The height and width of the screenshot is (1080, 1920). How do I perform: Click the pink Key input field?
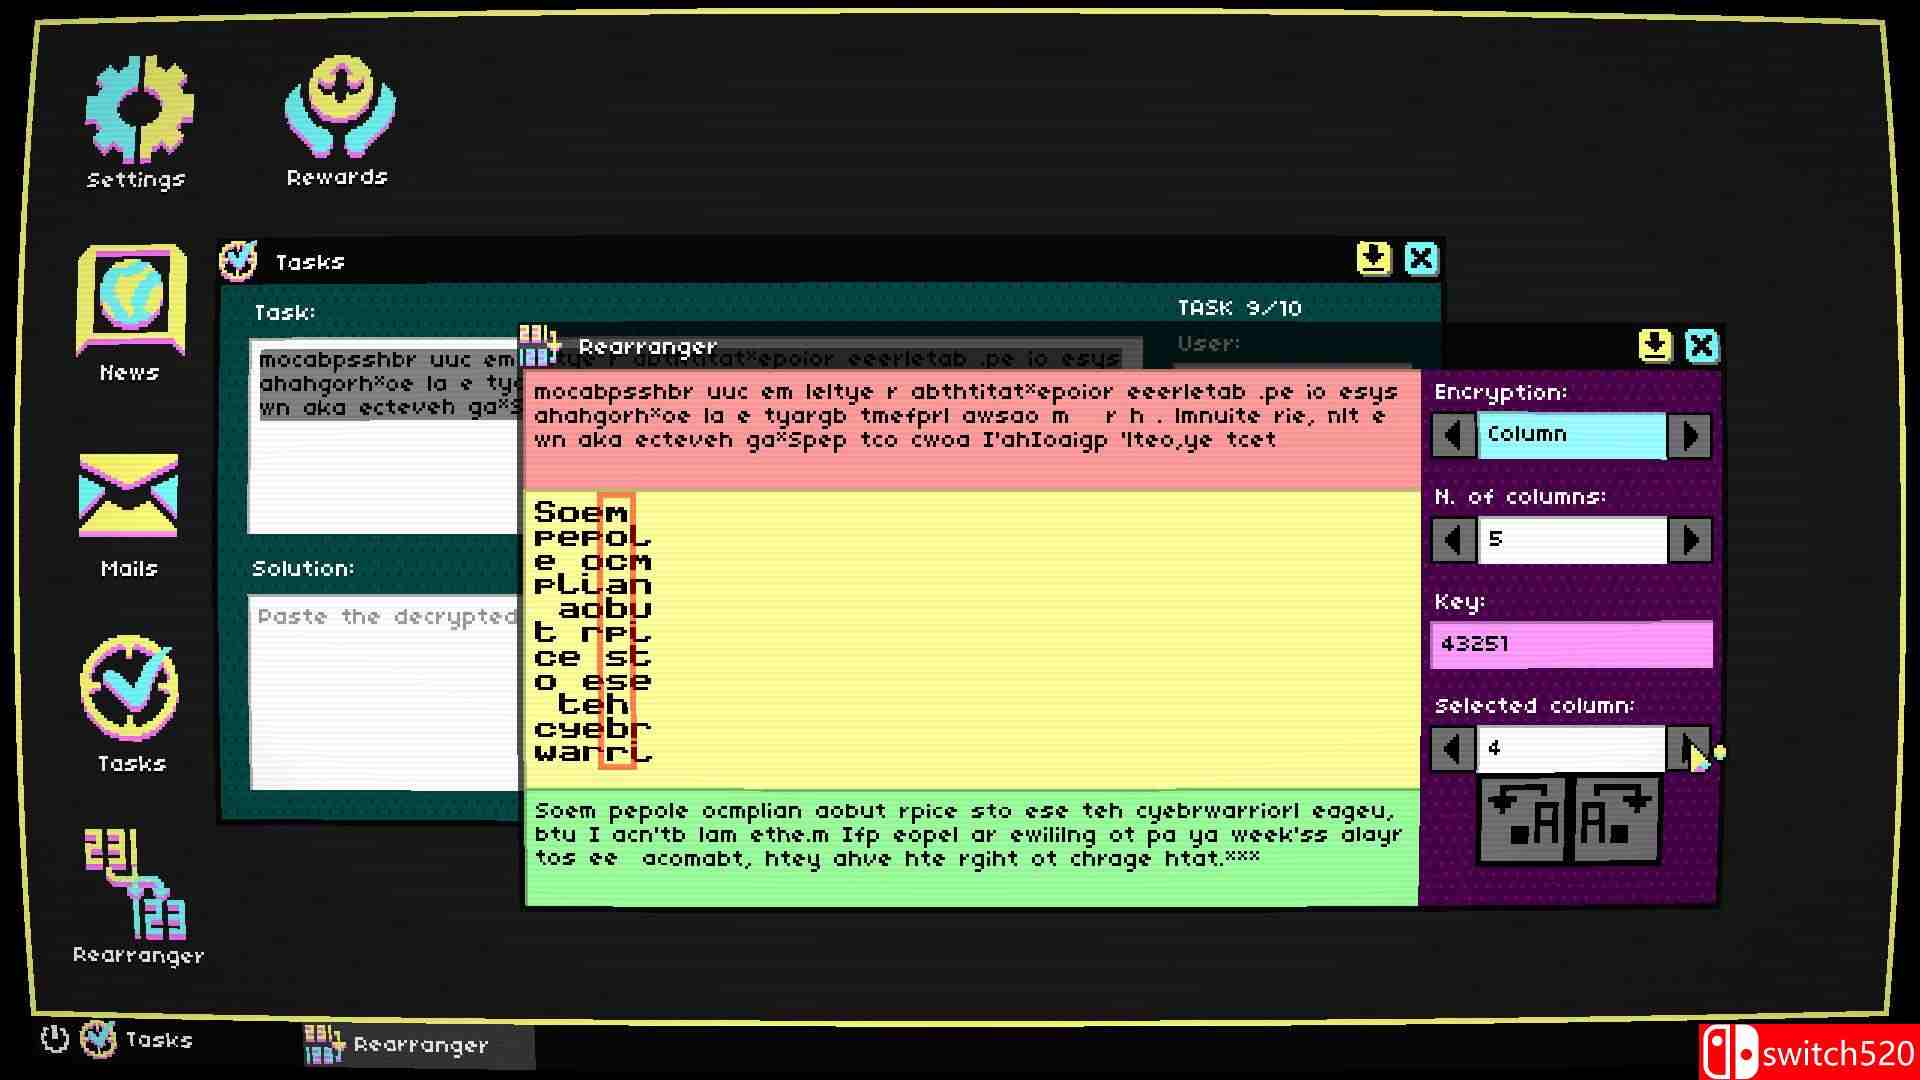tap(1571, 645)
